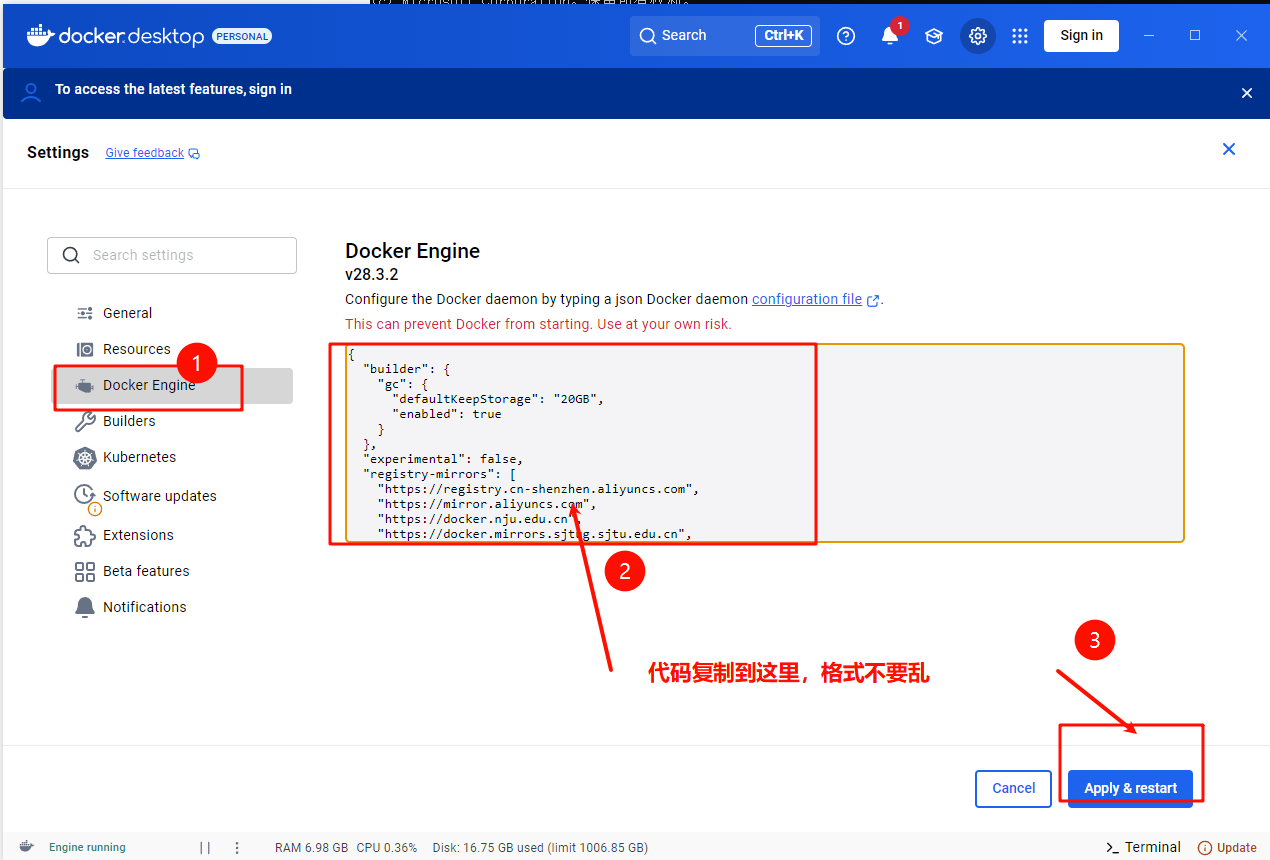This screenshot has height=860, width=1270.
Task: Click the Kubernetes wheel icon
Action: click(x=85, y=458)
